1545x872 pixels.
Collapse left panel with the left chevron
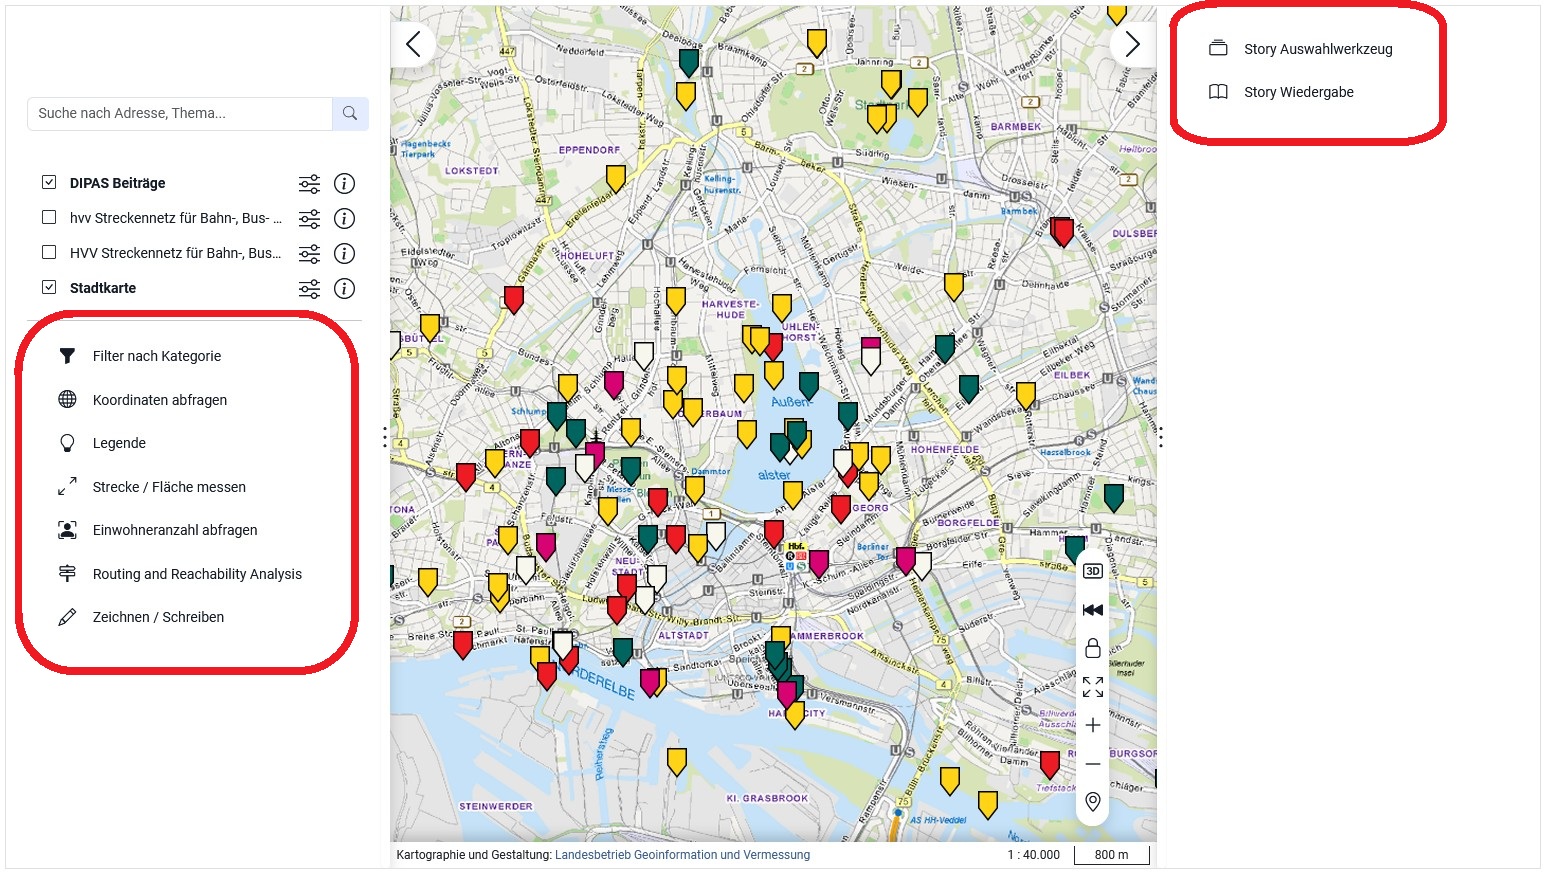(413, 44)
